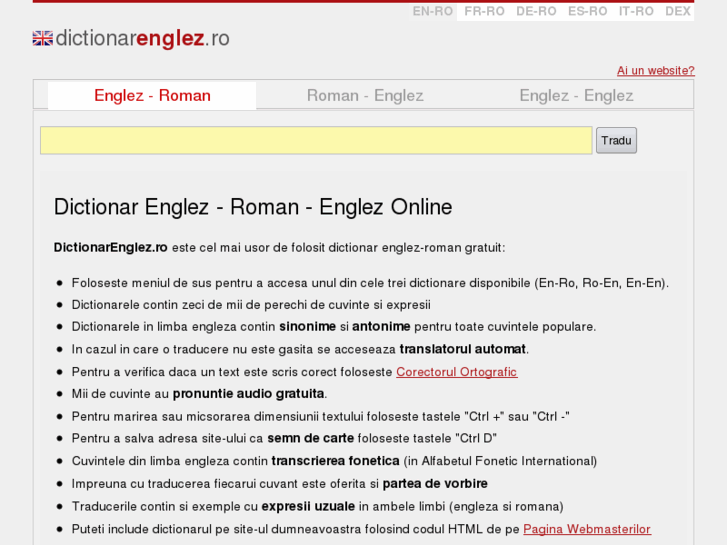Screen dimensions: 727x545
Task: Select the Englez - Roman tab
Action: point(152,96)
